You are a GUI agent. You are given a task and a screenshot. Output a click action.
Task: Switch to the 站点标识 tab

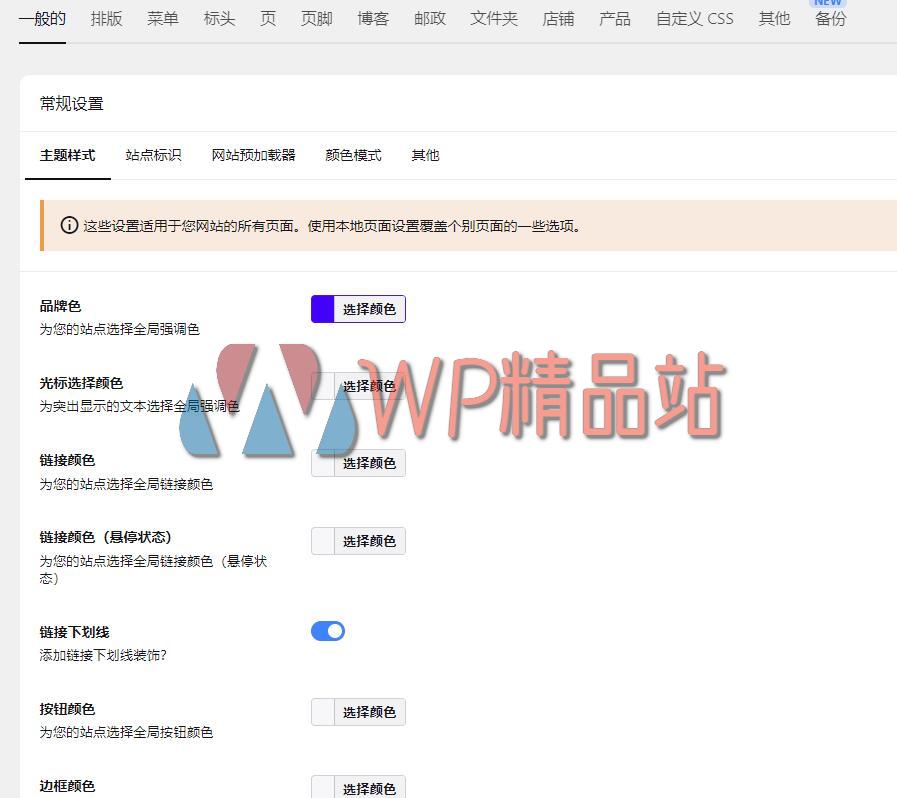tap(153, 155)
